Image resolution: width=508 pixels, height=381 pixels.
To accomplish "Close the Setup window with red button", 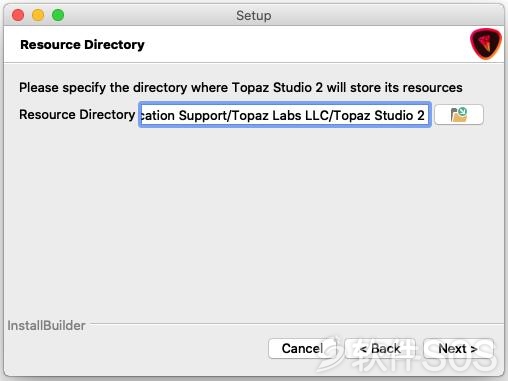I will 18,15.
